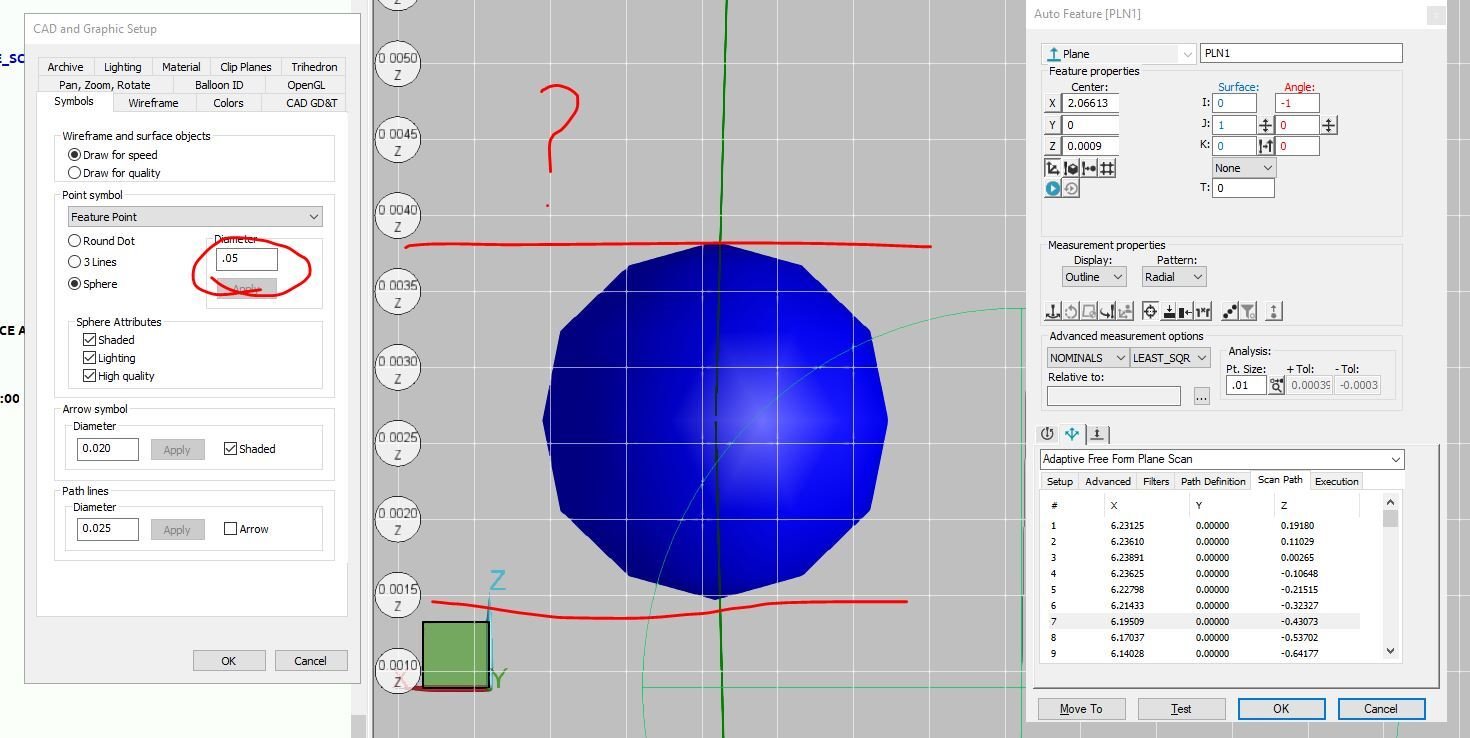This screenshot has width=1470, height=738.
Task: Open the Pattern Radial dropdown
Action: tap(1174, 277)
